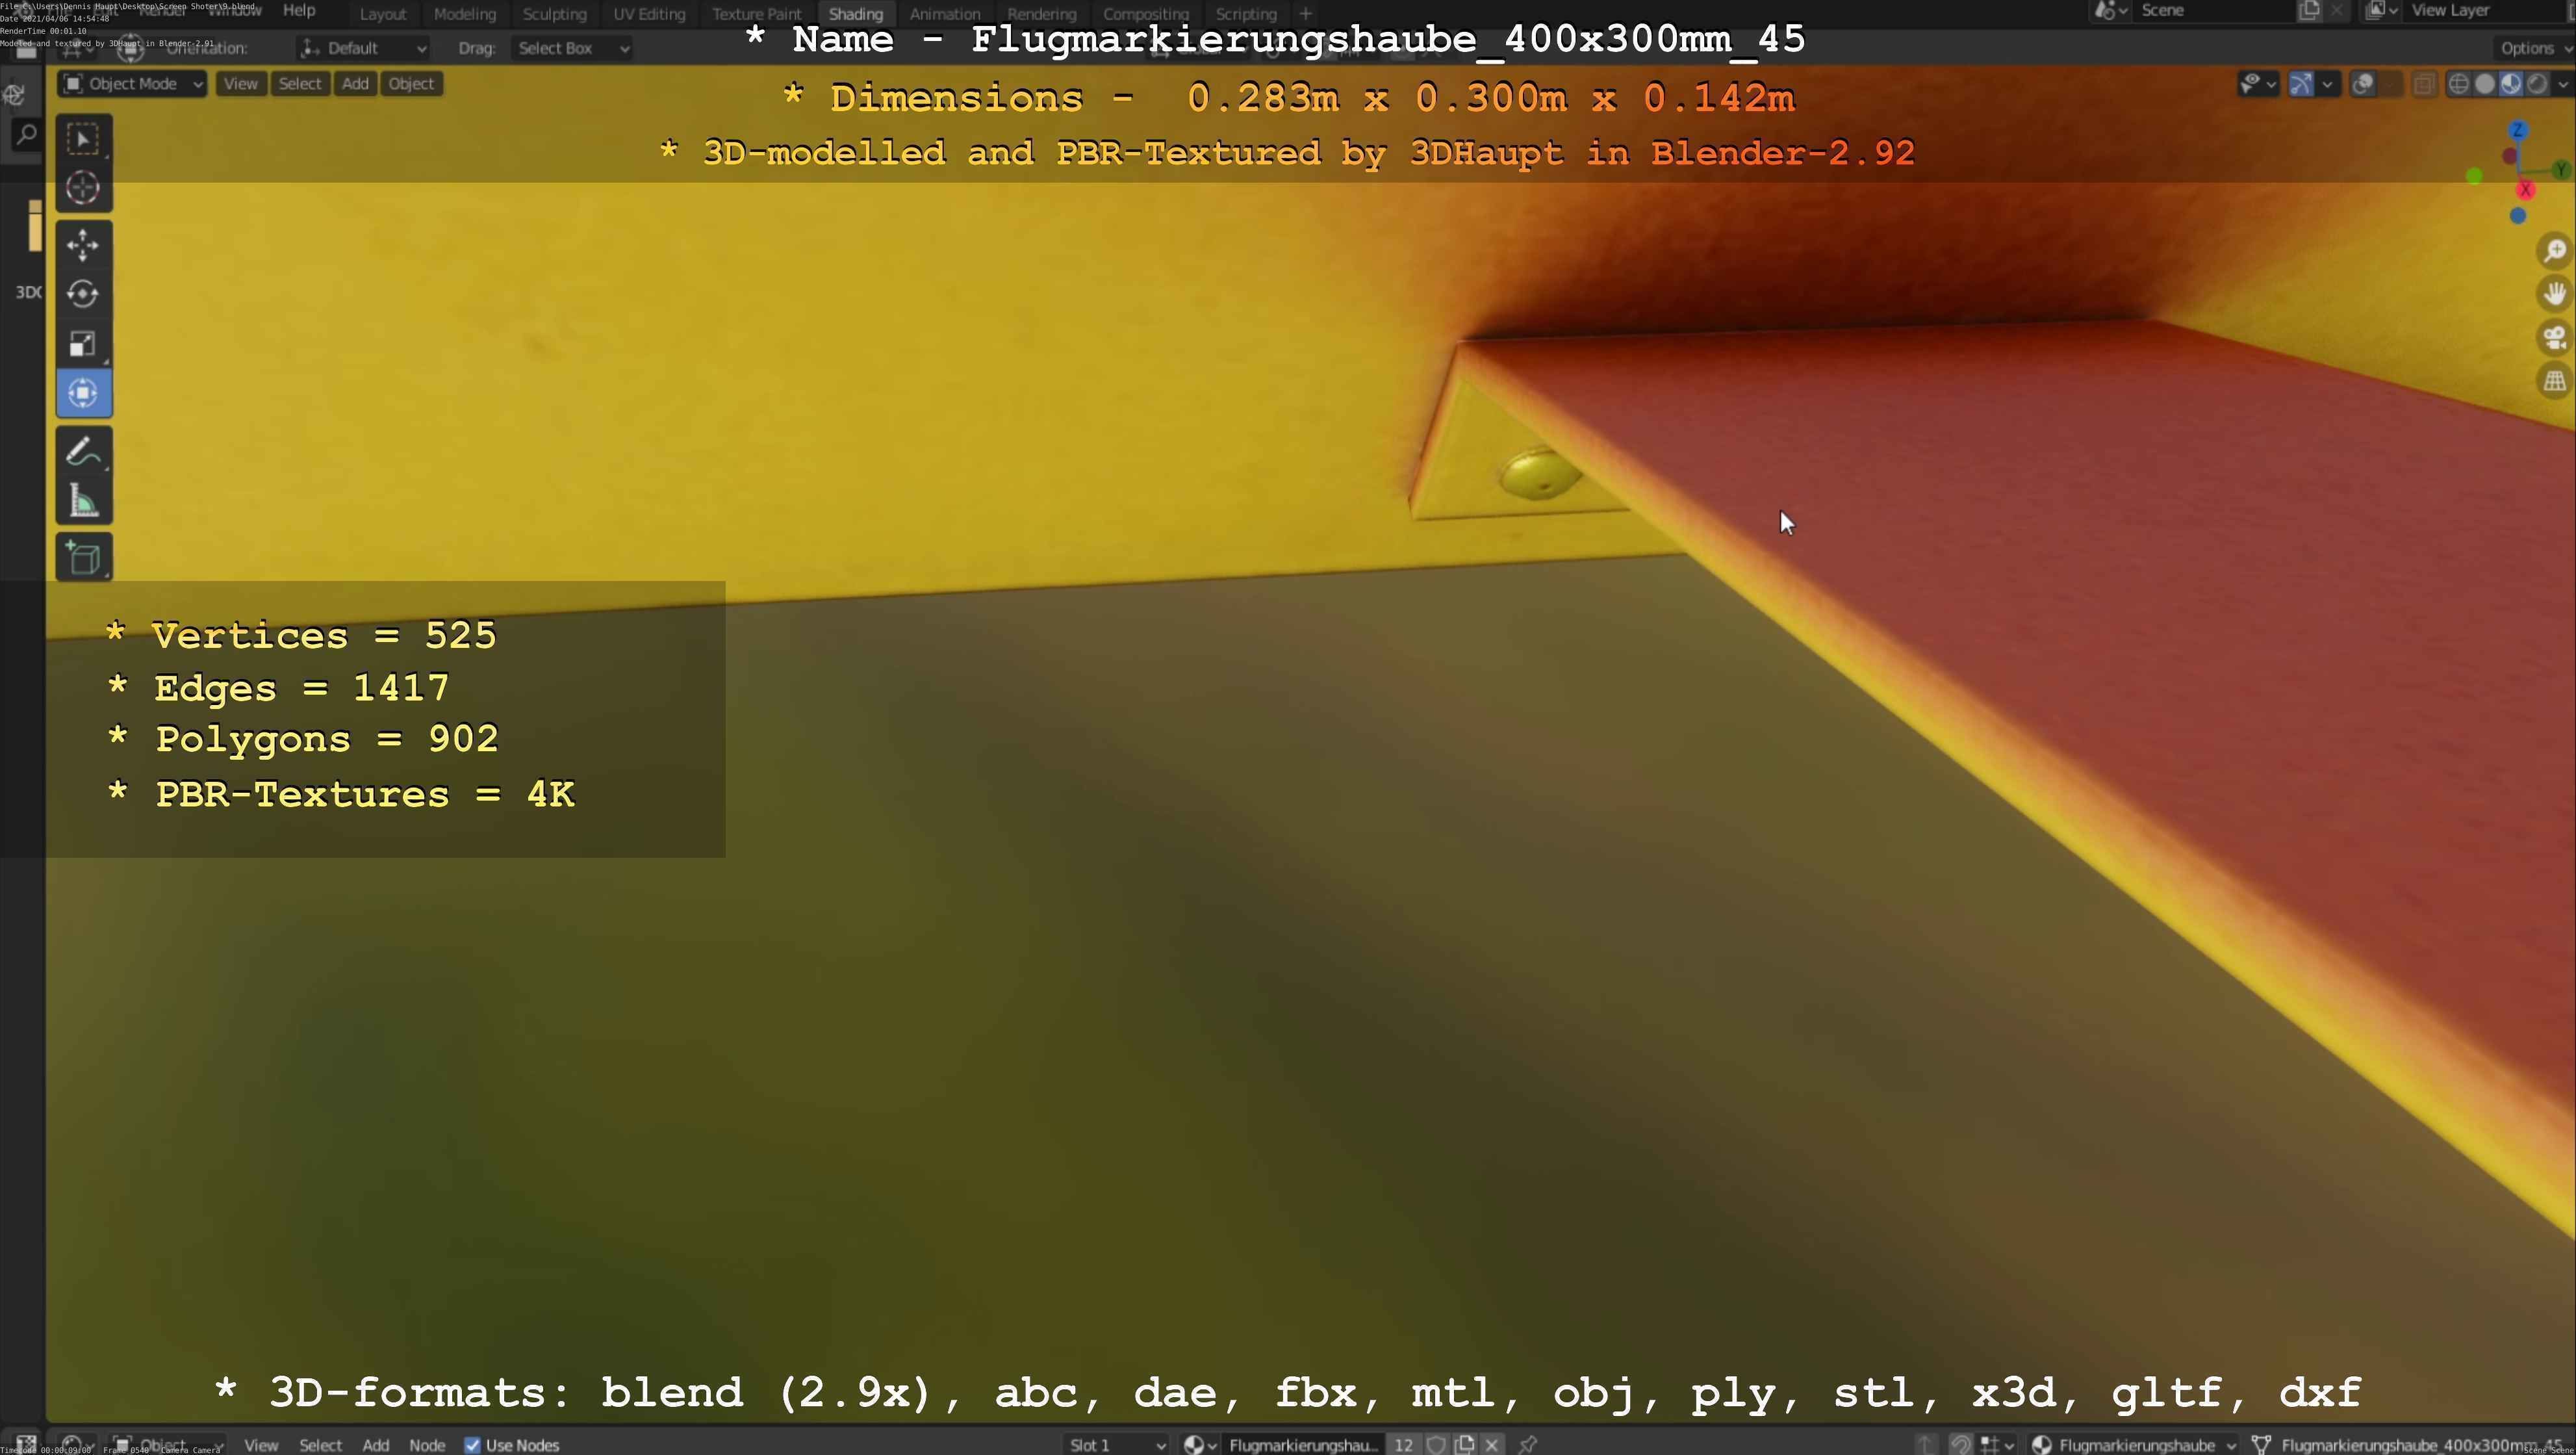Click the Object menu button
Viewport: 2576px width, 1455px height.
(x=411, y=84)
